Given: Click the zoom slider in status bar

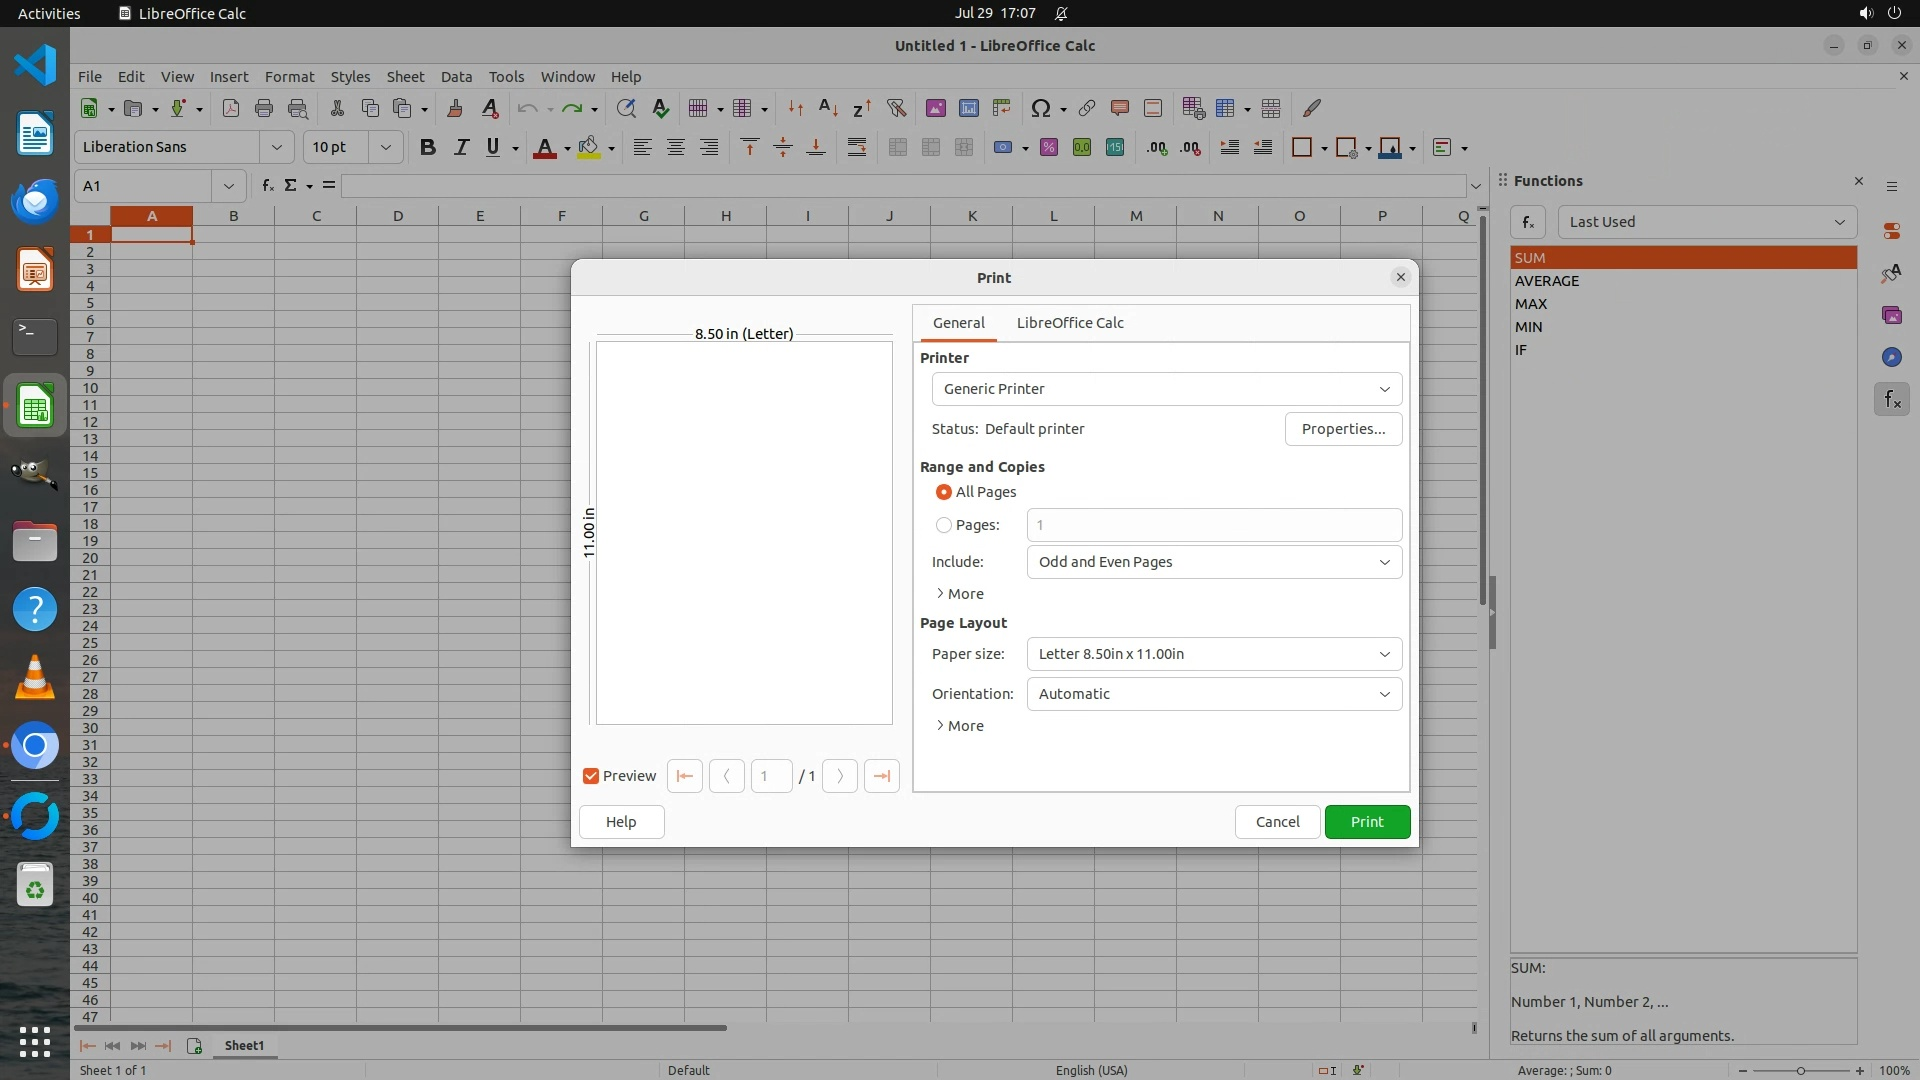Looking at the screenshot, I should click(x=1800, y=1070).
